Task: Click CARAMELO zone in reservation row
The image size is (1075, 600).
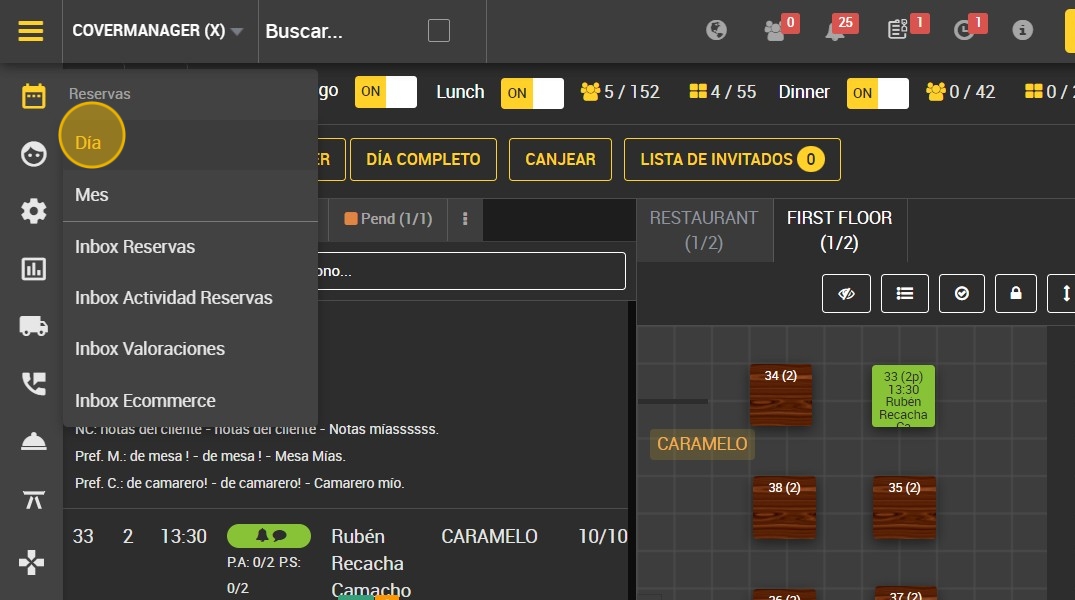Action: (x=489, y=536)
